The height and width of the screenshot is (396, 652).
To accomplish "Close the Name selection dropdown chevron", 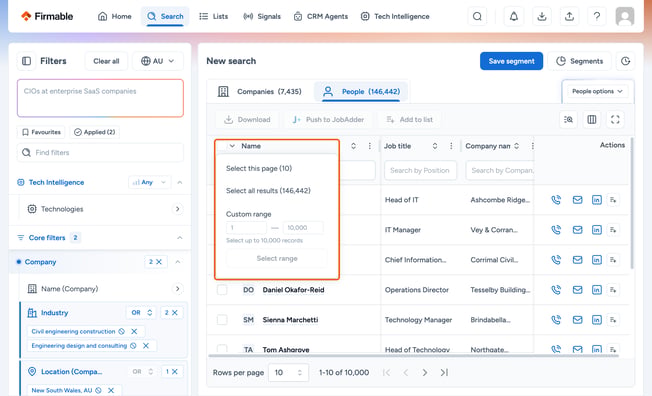I will point(232,146).
